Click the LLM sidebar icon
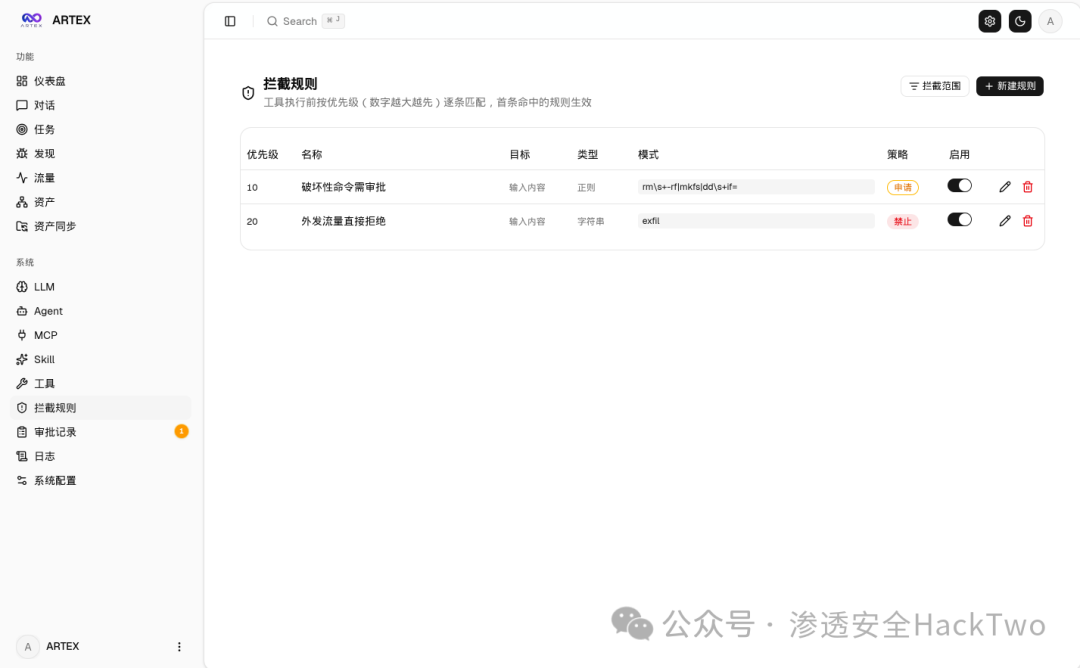 click(x=22, y=286)
